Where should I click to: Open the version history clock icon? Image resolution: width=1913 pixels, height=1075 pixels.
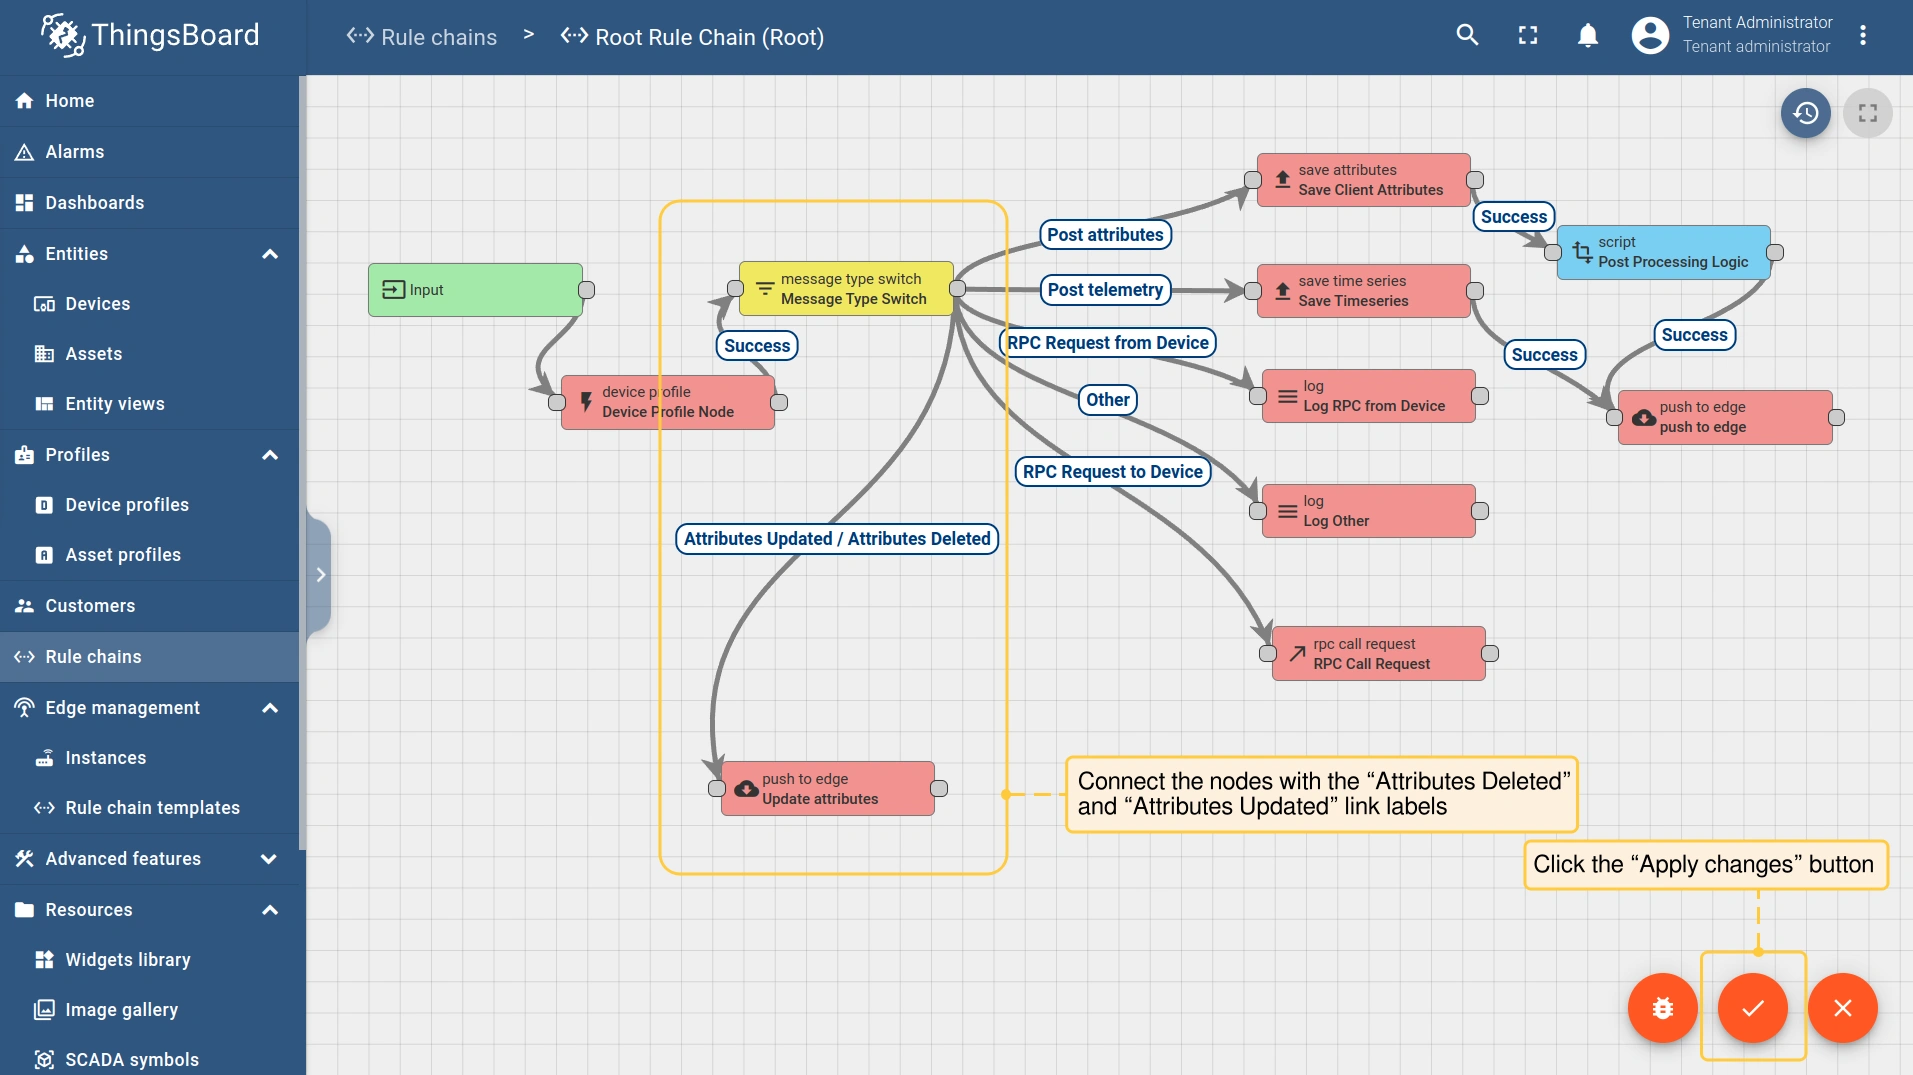1805,113
